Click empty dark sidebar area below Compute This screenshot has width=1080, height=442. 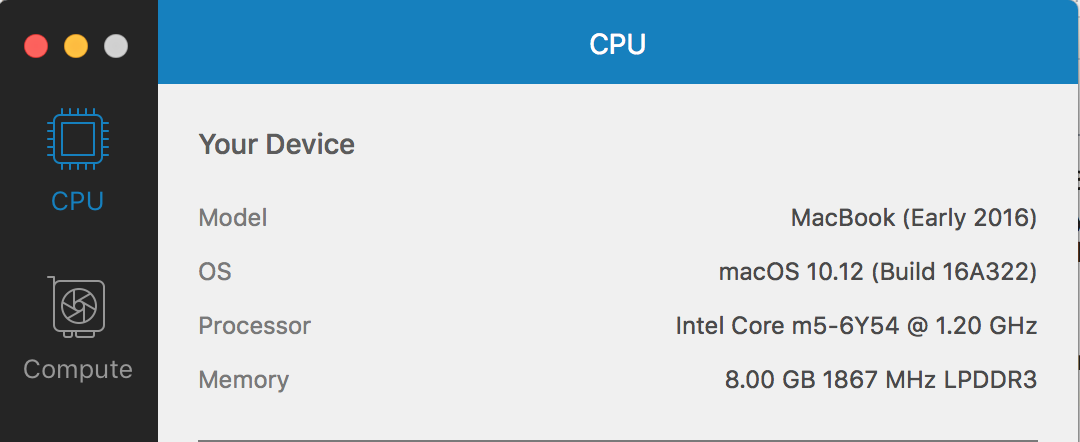point(77,415)
